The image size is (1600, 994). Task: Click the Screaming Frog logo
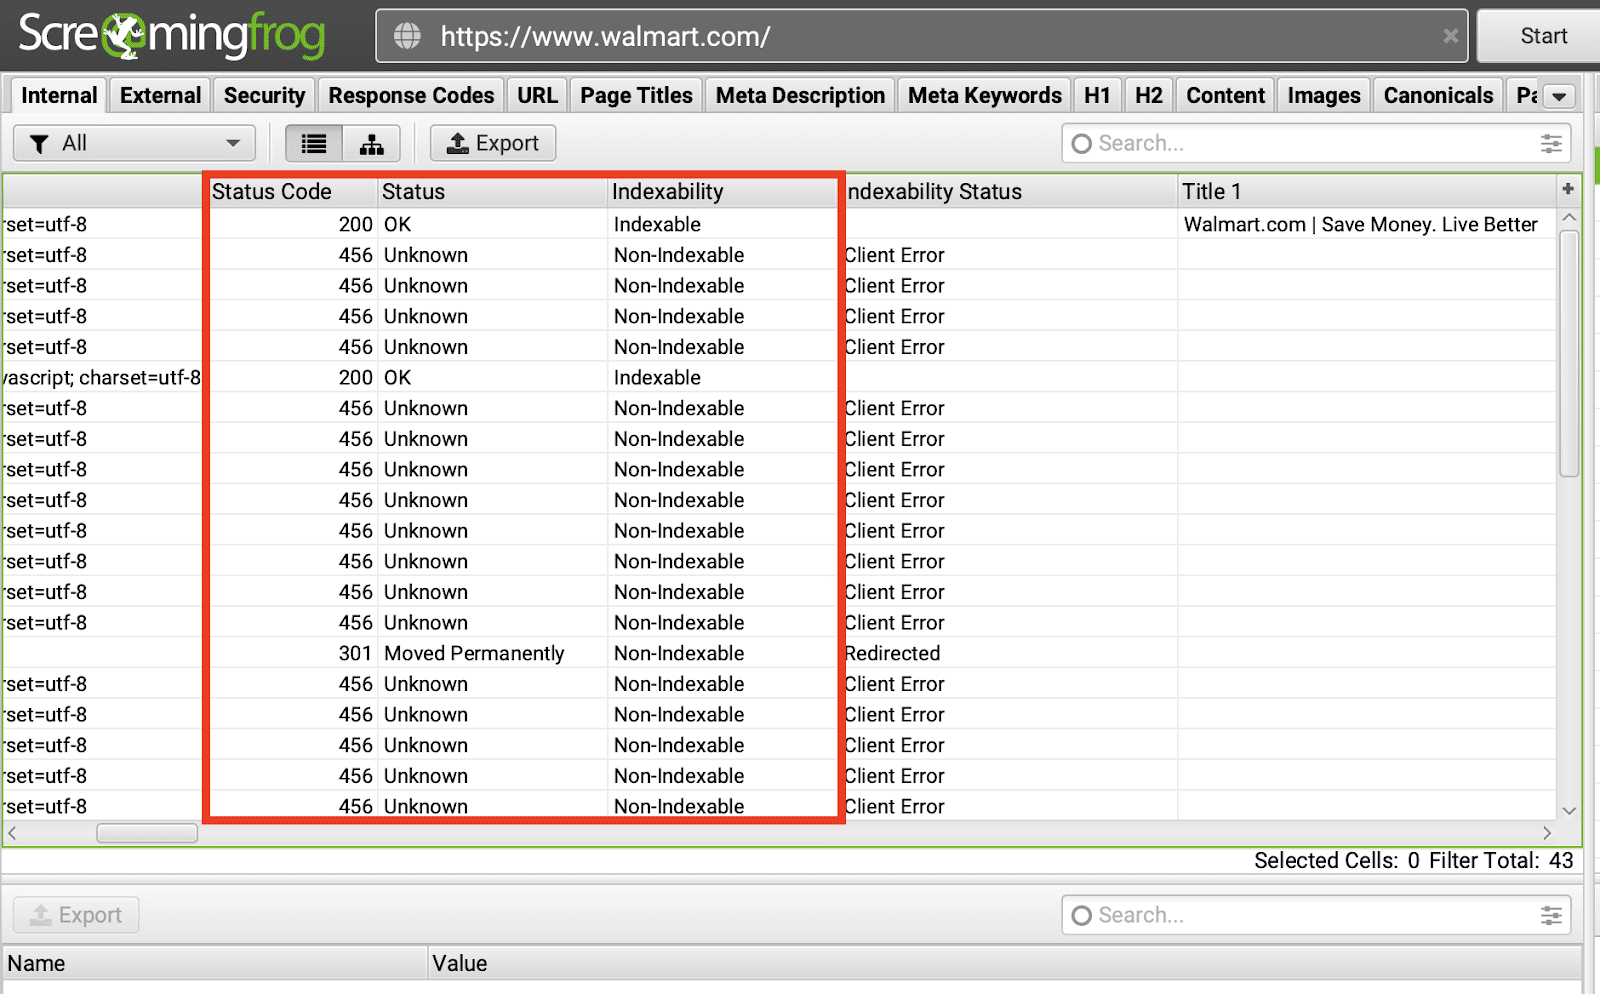172,36
